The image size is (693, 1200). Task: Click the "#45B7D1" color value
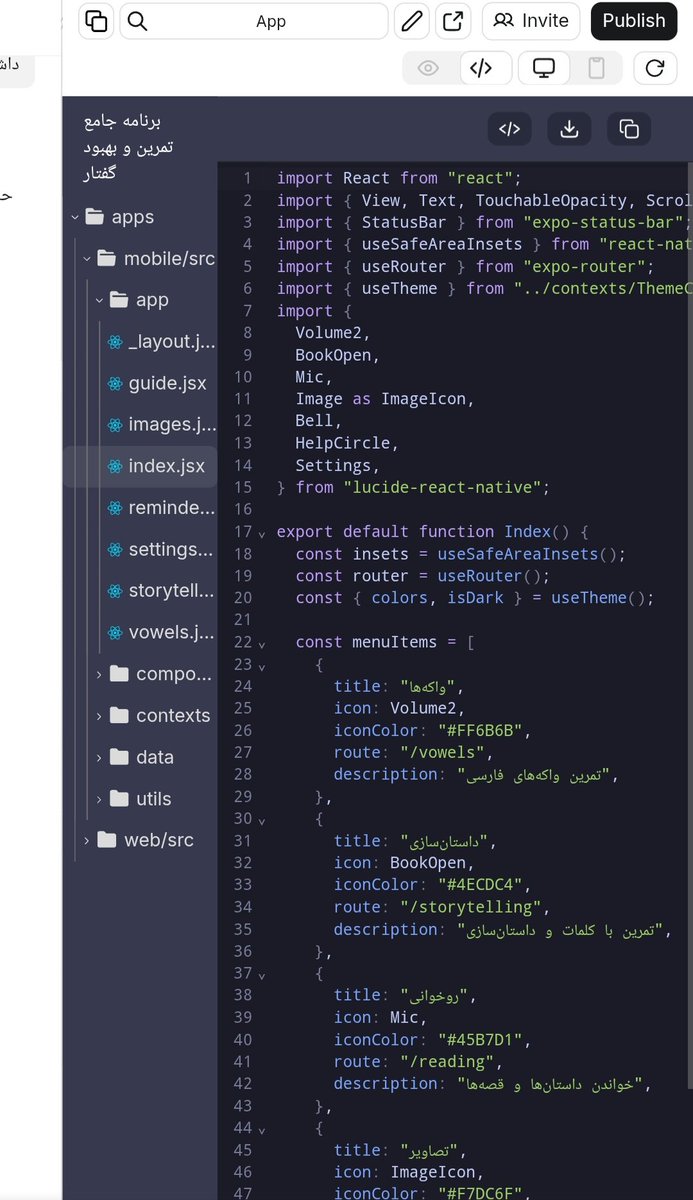tap(481, 1039)
